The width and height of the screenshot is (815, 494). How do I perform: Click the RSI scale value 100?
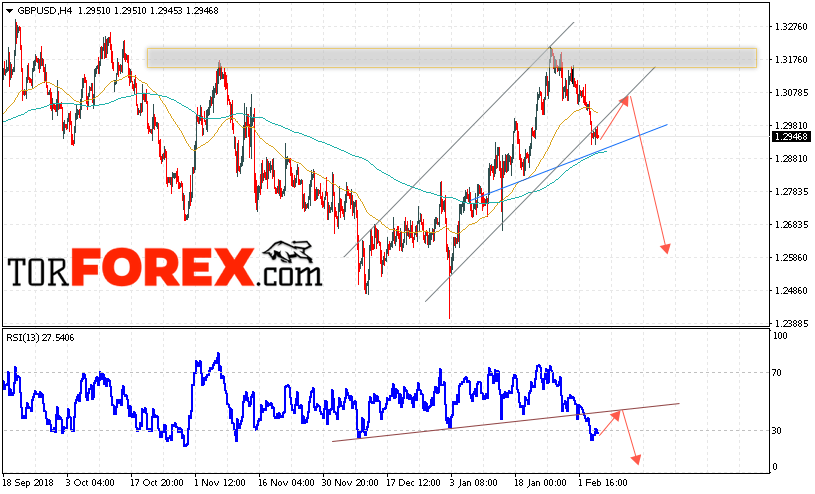pyautogui.click(x=780, y=336)
